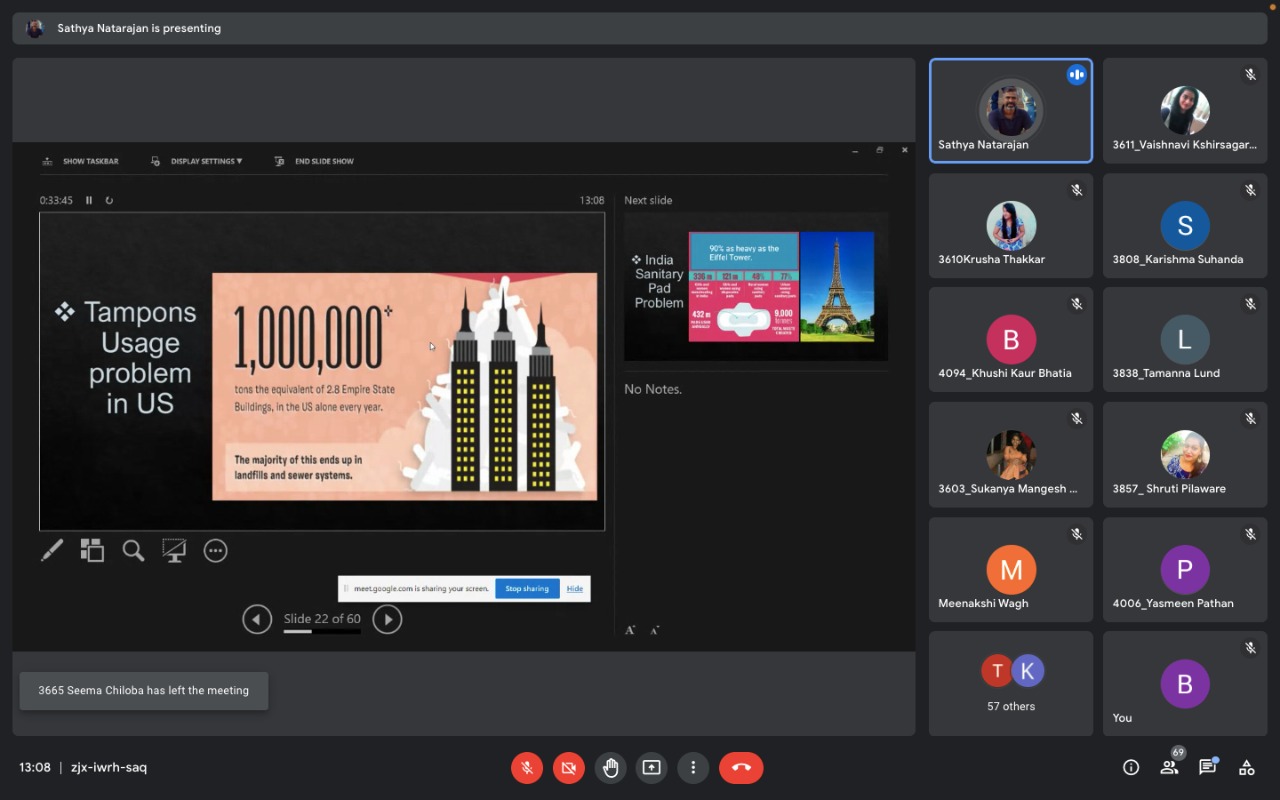Viewport: 1280px width, 800px height.
Task: Advance to the next slide arrow
Action: coord(387,620)
